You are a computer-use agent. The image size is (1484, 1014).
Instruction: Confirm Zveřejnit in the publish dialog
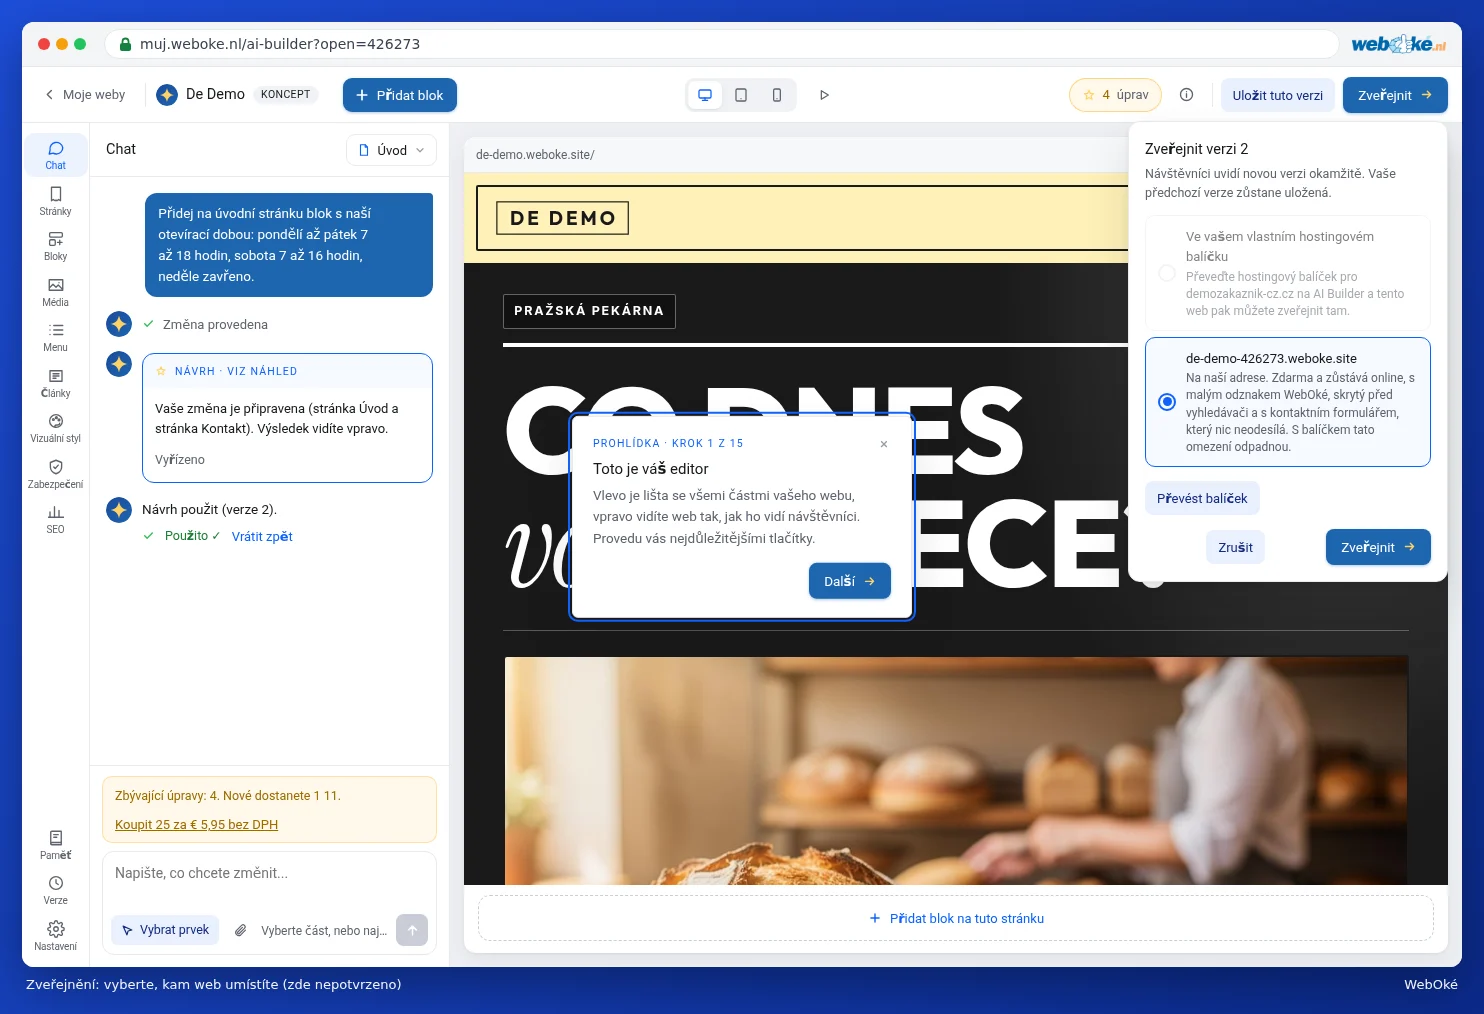click(x=1378, y=547)
